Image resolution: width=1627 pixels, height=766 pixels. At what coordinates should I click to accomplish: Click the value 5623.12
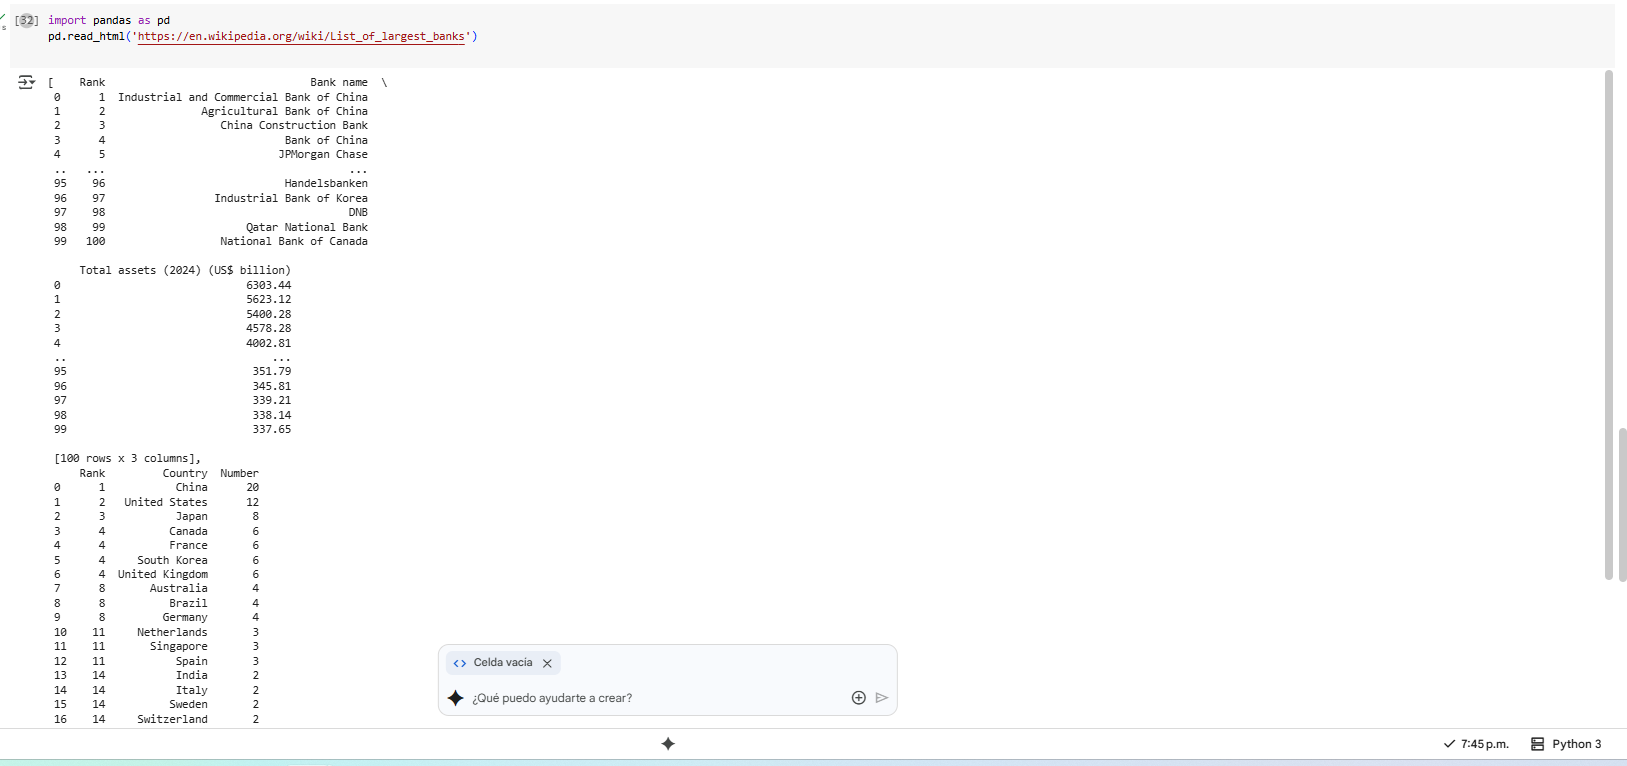coord(269,299)
